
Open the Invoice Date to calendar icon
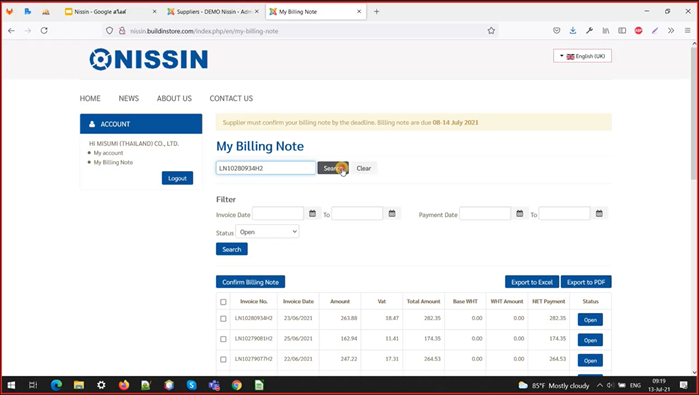coord(392,214)
